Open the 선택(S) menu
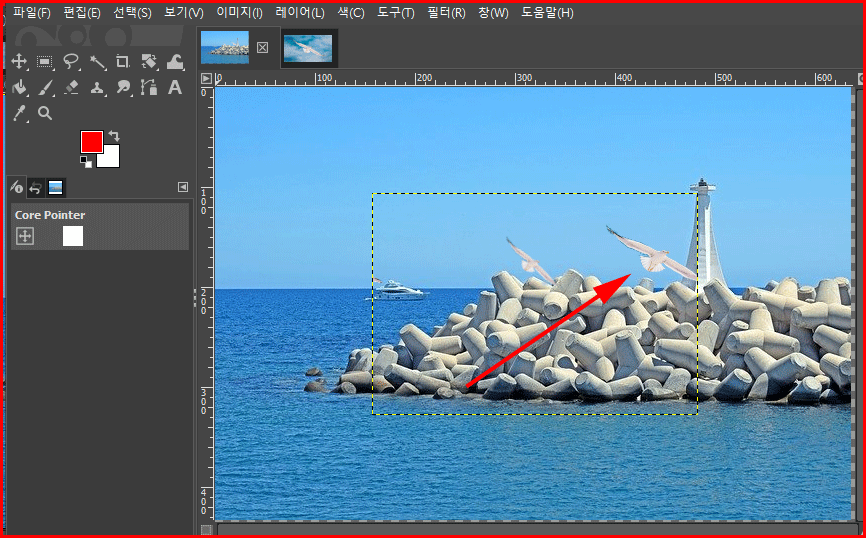866x538 pixels. [132, 13]
